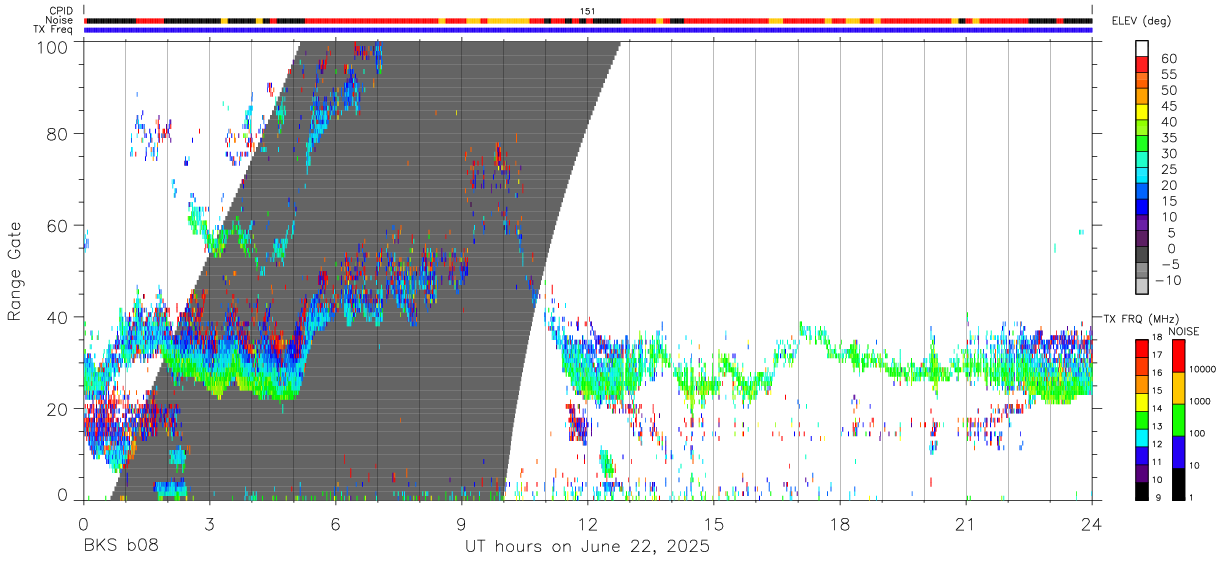The width and height of the screenshot is (1228, 567).
Task: Click the 'CPID' row label at top left
Action: [x=62, y=10]
